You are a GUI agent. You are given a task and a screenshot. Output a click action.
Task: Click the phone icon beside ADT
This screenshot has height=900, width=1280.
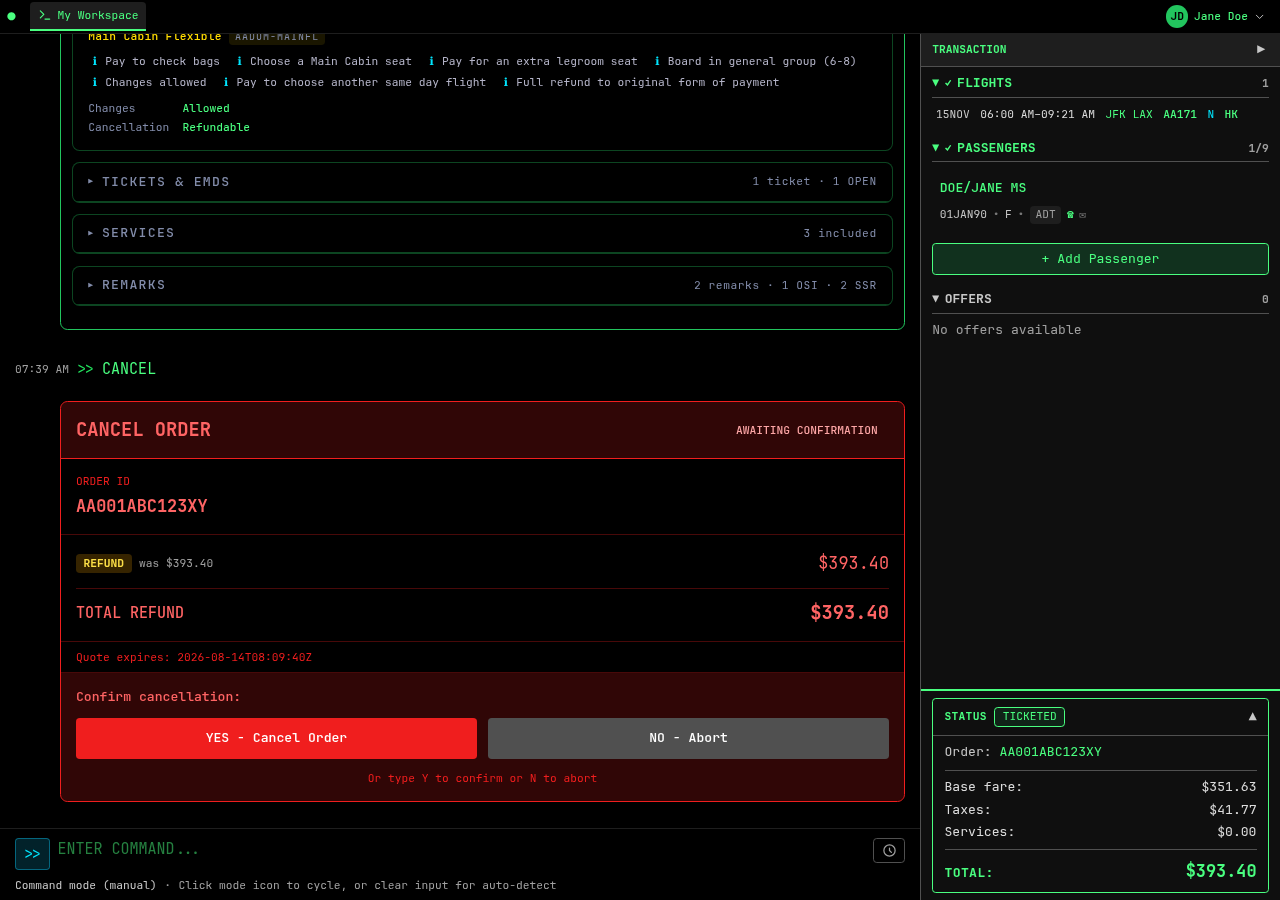pyautogui.click(x=1070, y=215)
